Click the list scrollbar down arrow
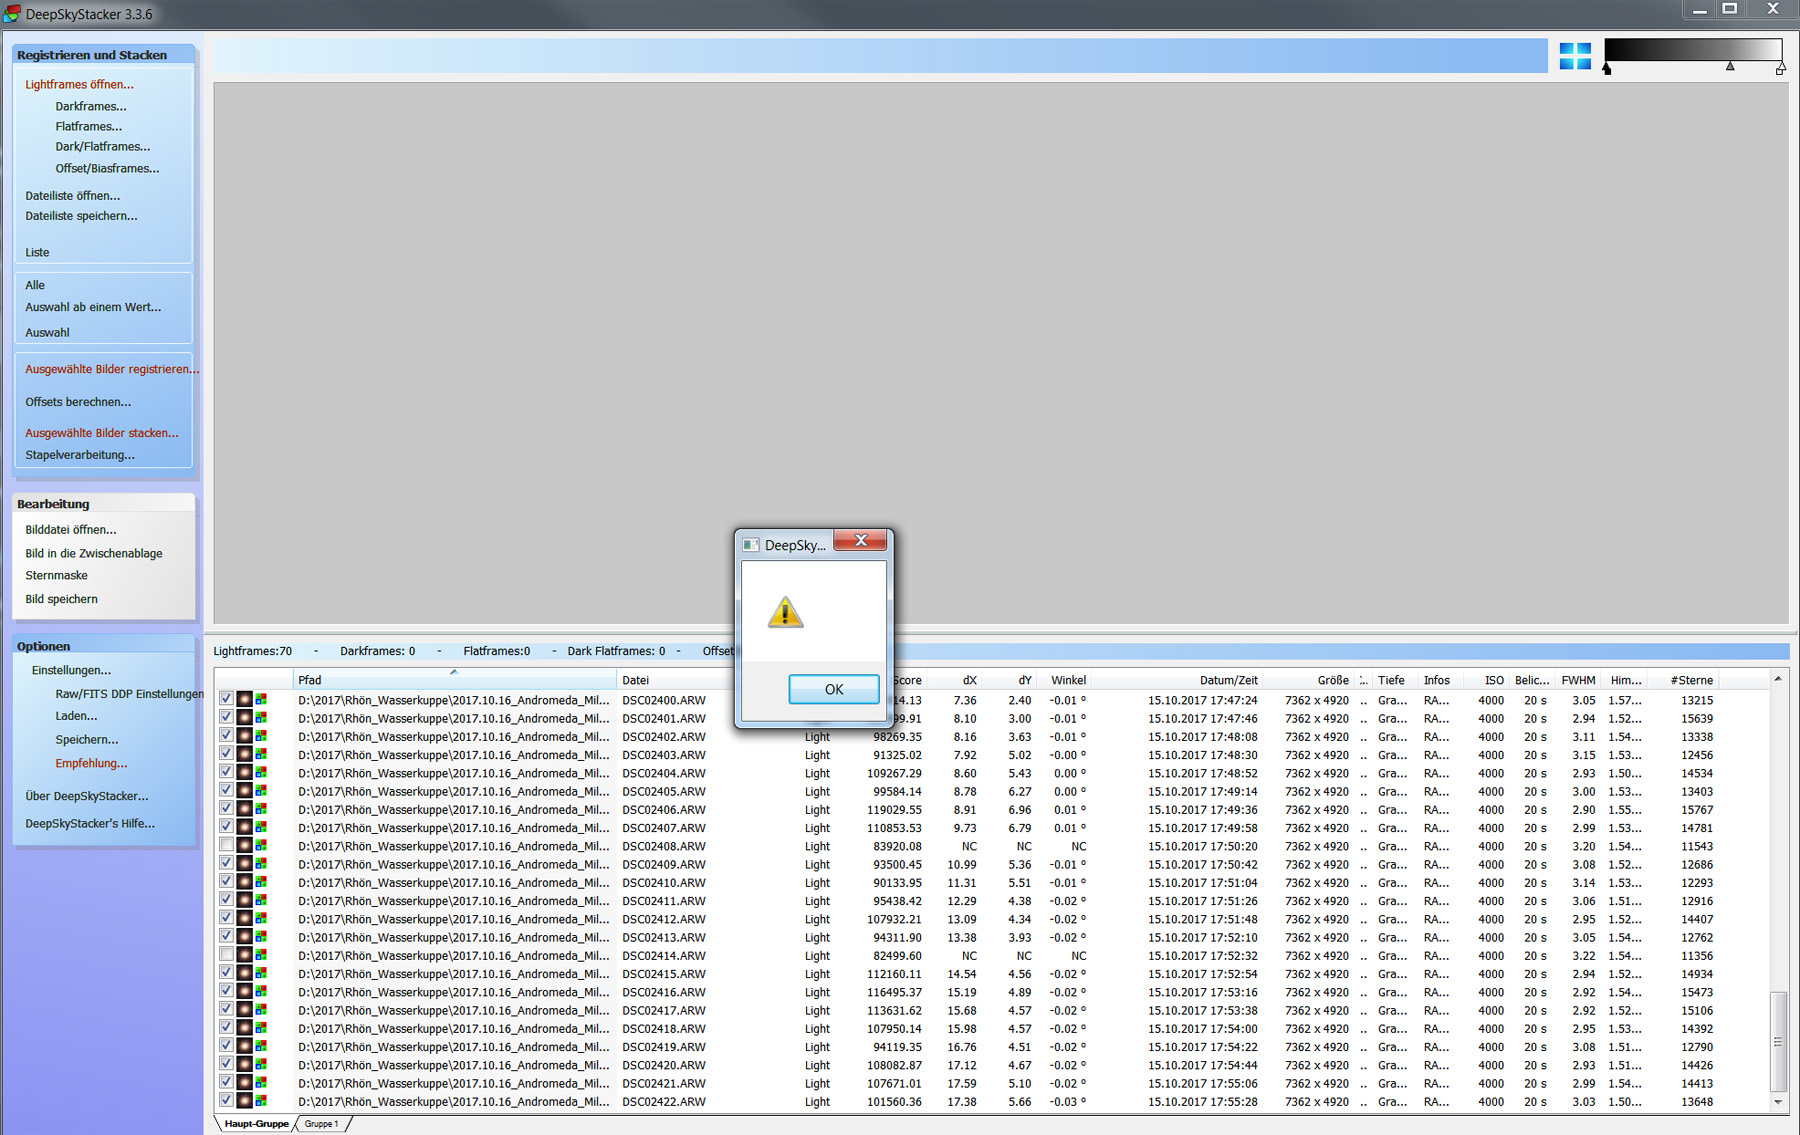This screenshot has height=1135, width=1800. [1778, 1102]
